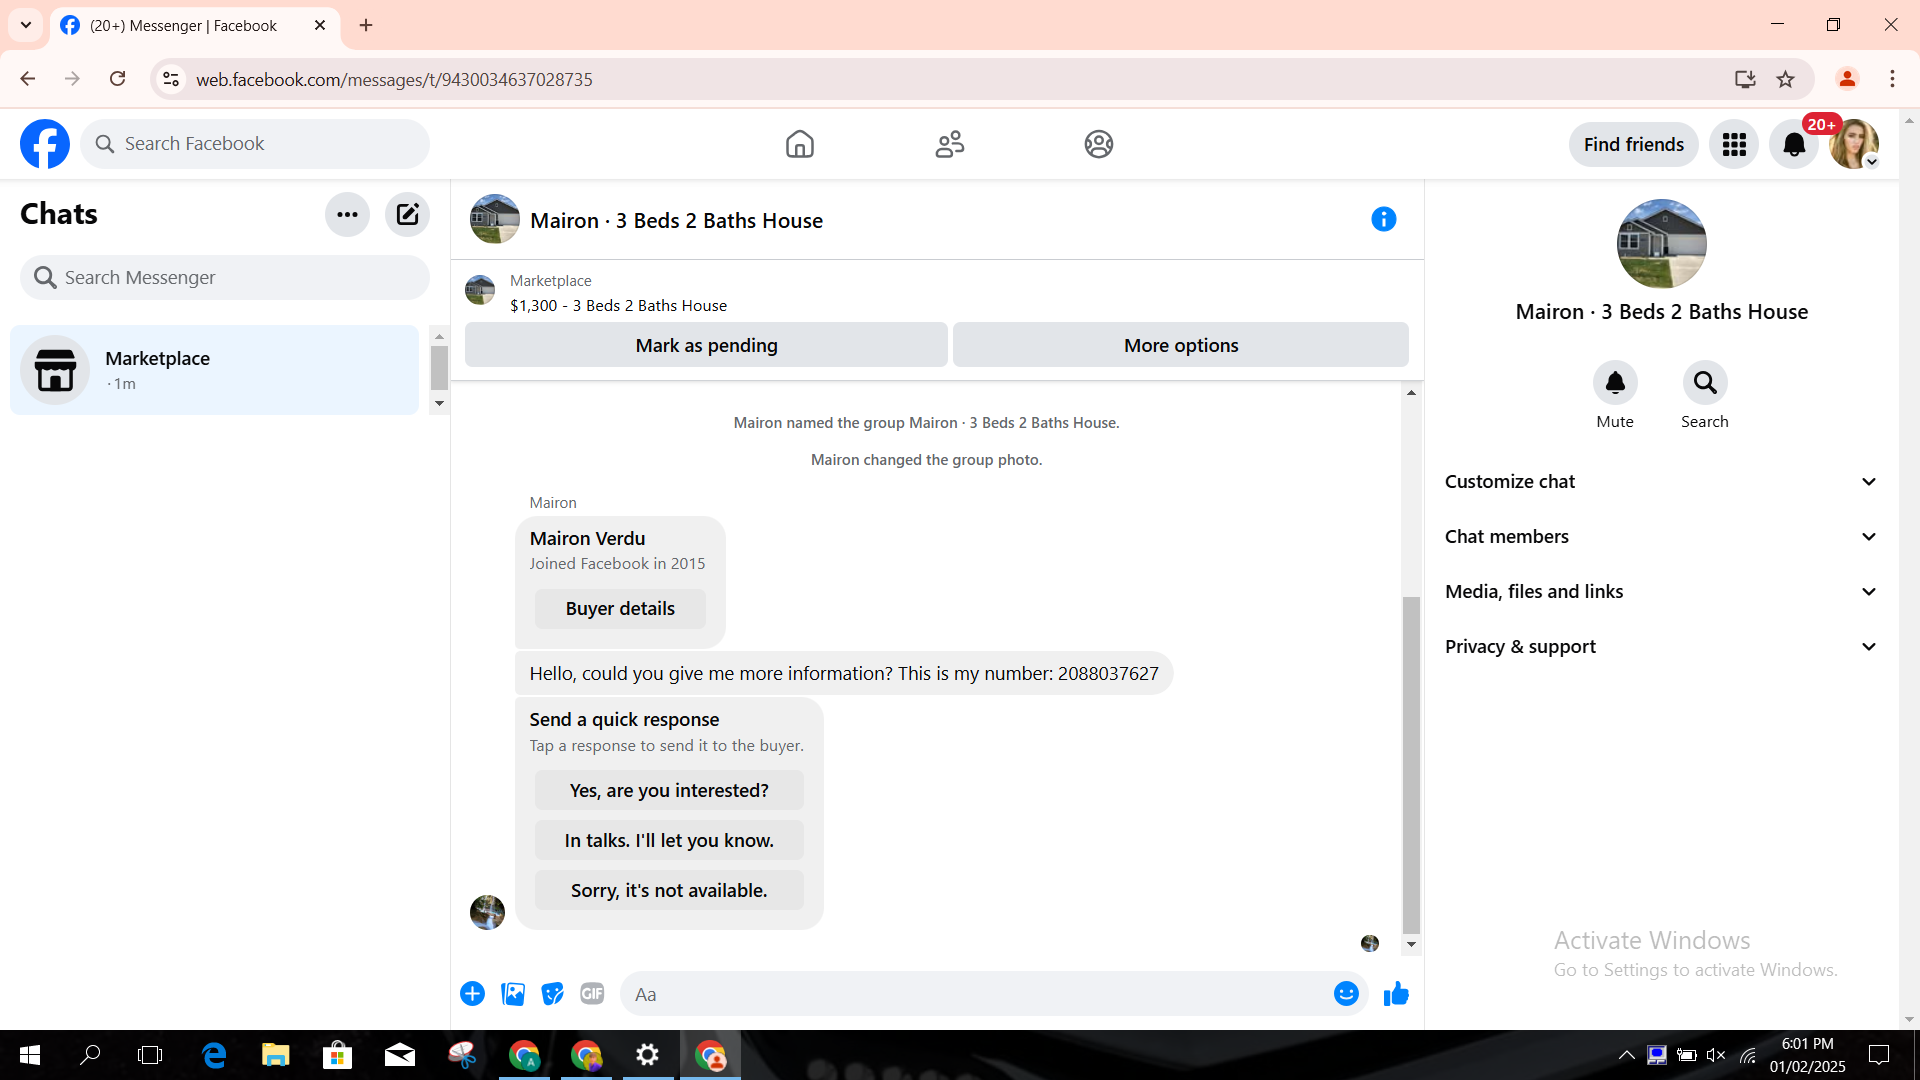Viewport: 1920px width, 1080px height.
Task: Open Facebook notifications bell
Action: coord(1794,144)
